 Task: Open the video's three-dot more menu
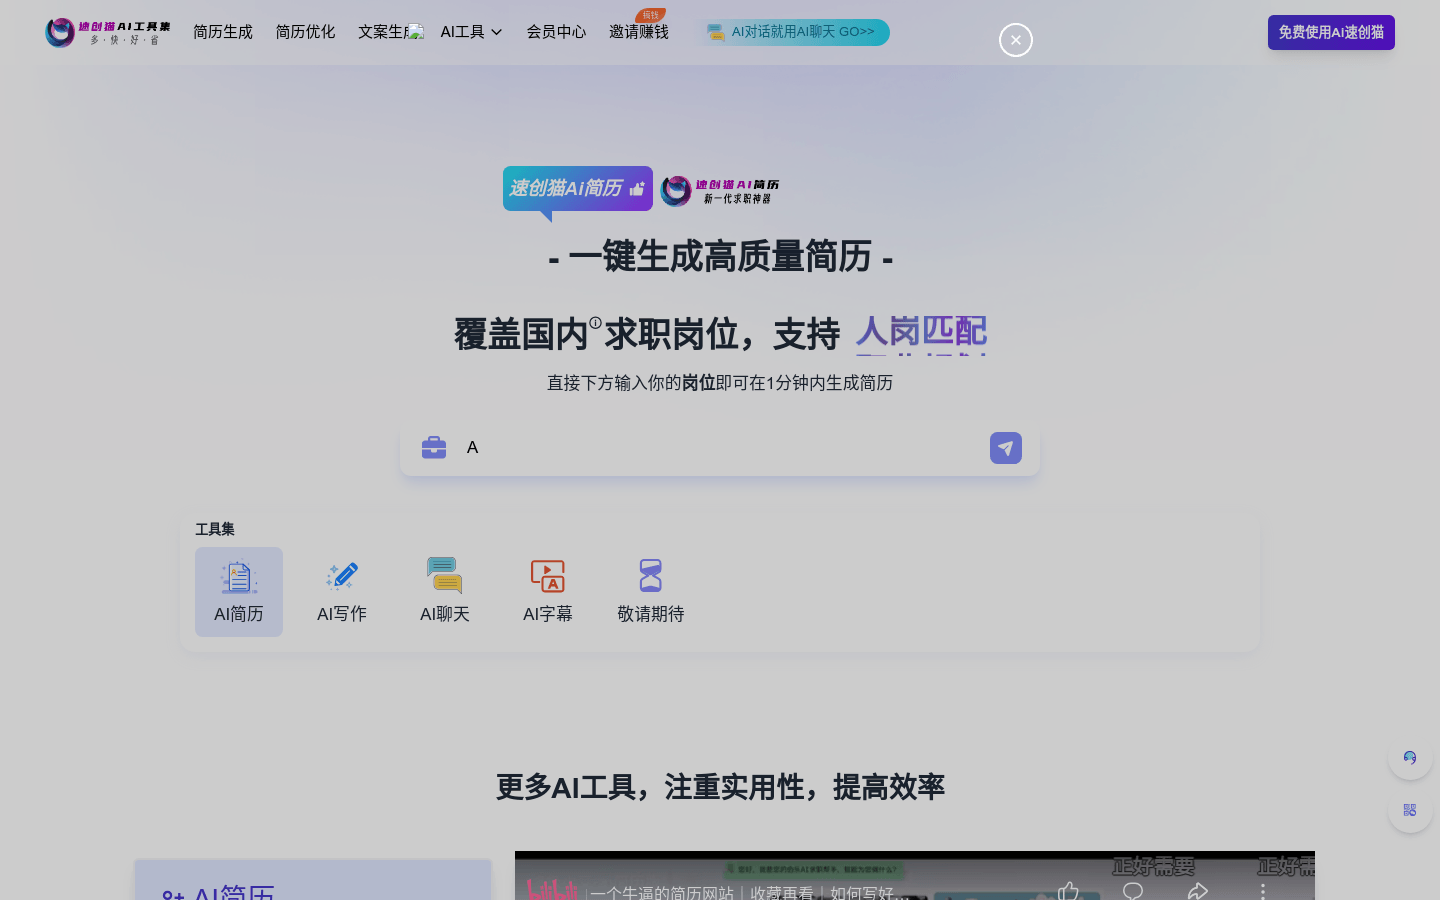point(1263,890)
